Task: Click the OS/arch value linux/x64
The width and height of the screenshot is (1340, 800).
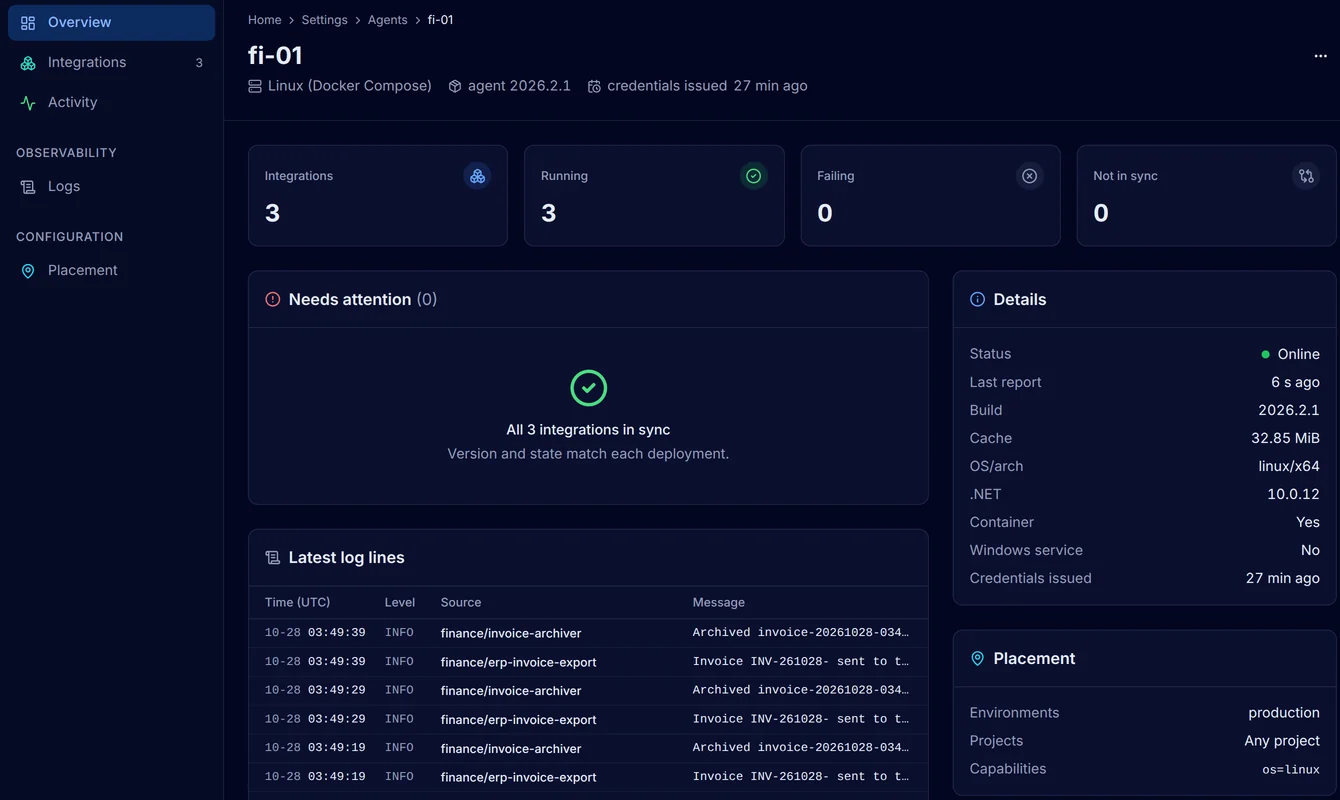Action: [1289, 466]
